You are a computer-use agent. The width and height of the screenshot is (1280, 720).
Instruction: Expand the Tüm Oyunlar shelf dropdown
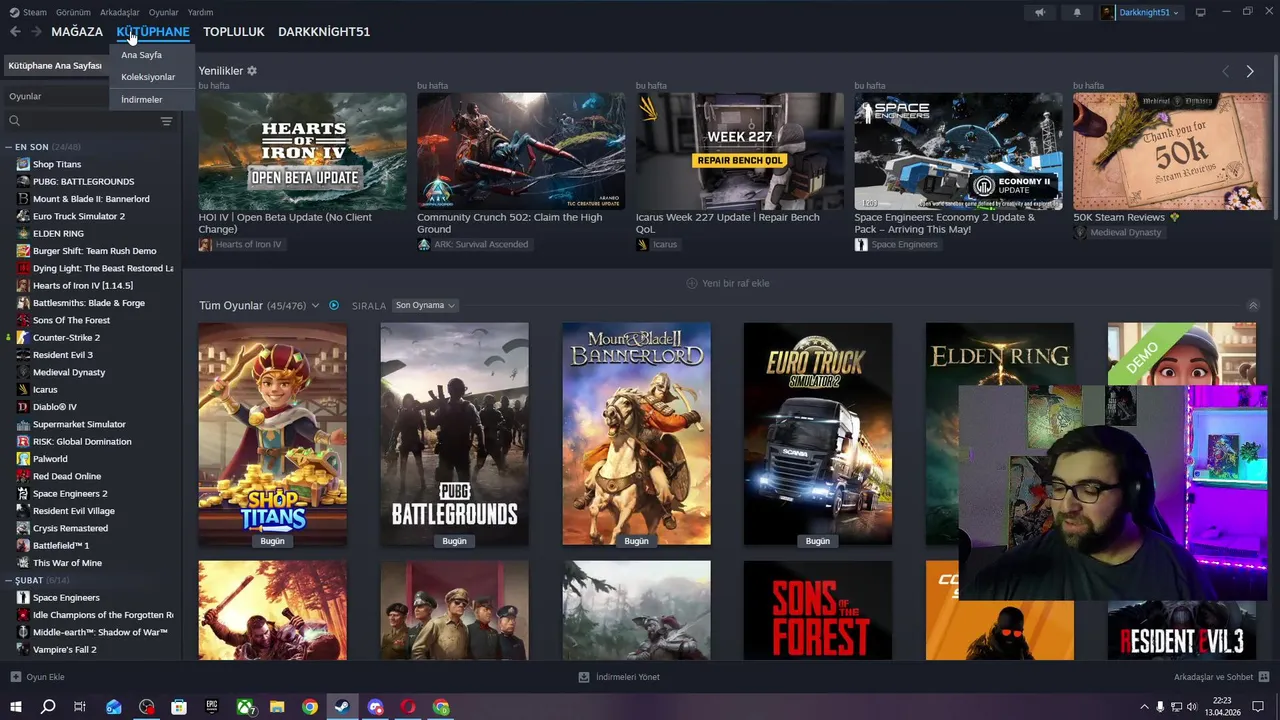coord(315,305)
